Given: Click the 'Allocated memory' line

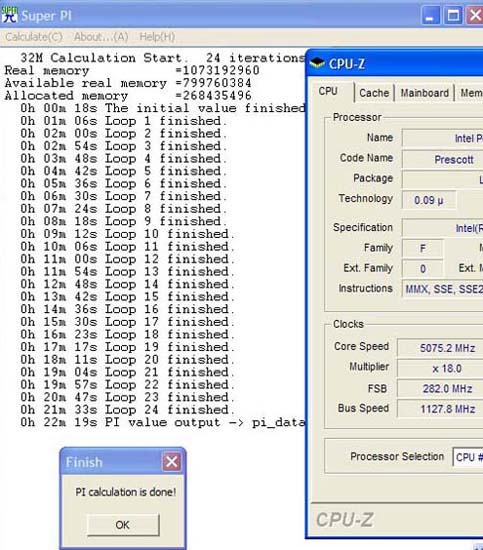Looking at the screenshot, I should coord(128,95).
